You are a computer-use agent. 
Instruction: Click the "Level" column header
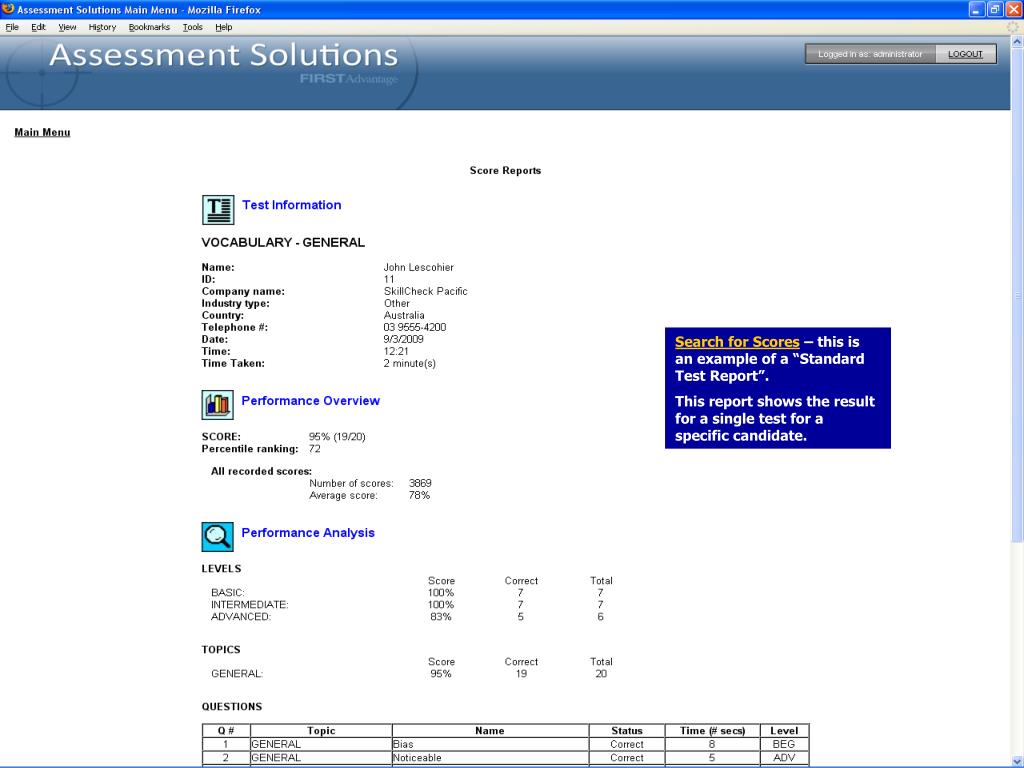point(784,731)
